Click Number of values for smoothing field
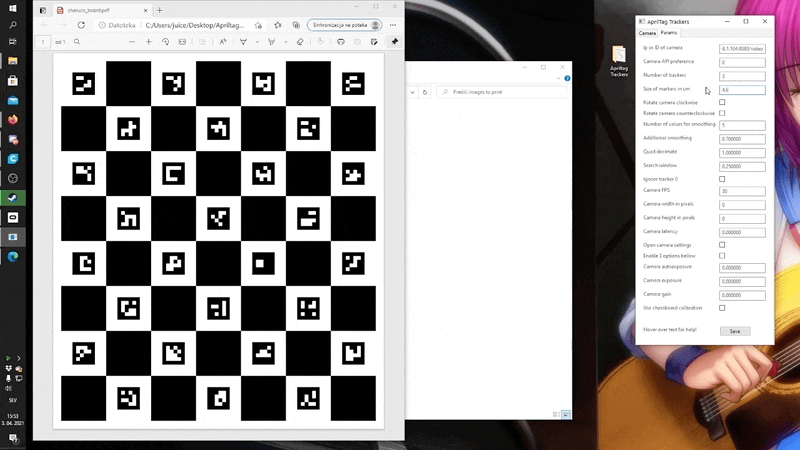Image resolution: width=800 pixels, height=450 pixels. 742,125
